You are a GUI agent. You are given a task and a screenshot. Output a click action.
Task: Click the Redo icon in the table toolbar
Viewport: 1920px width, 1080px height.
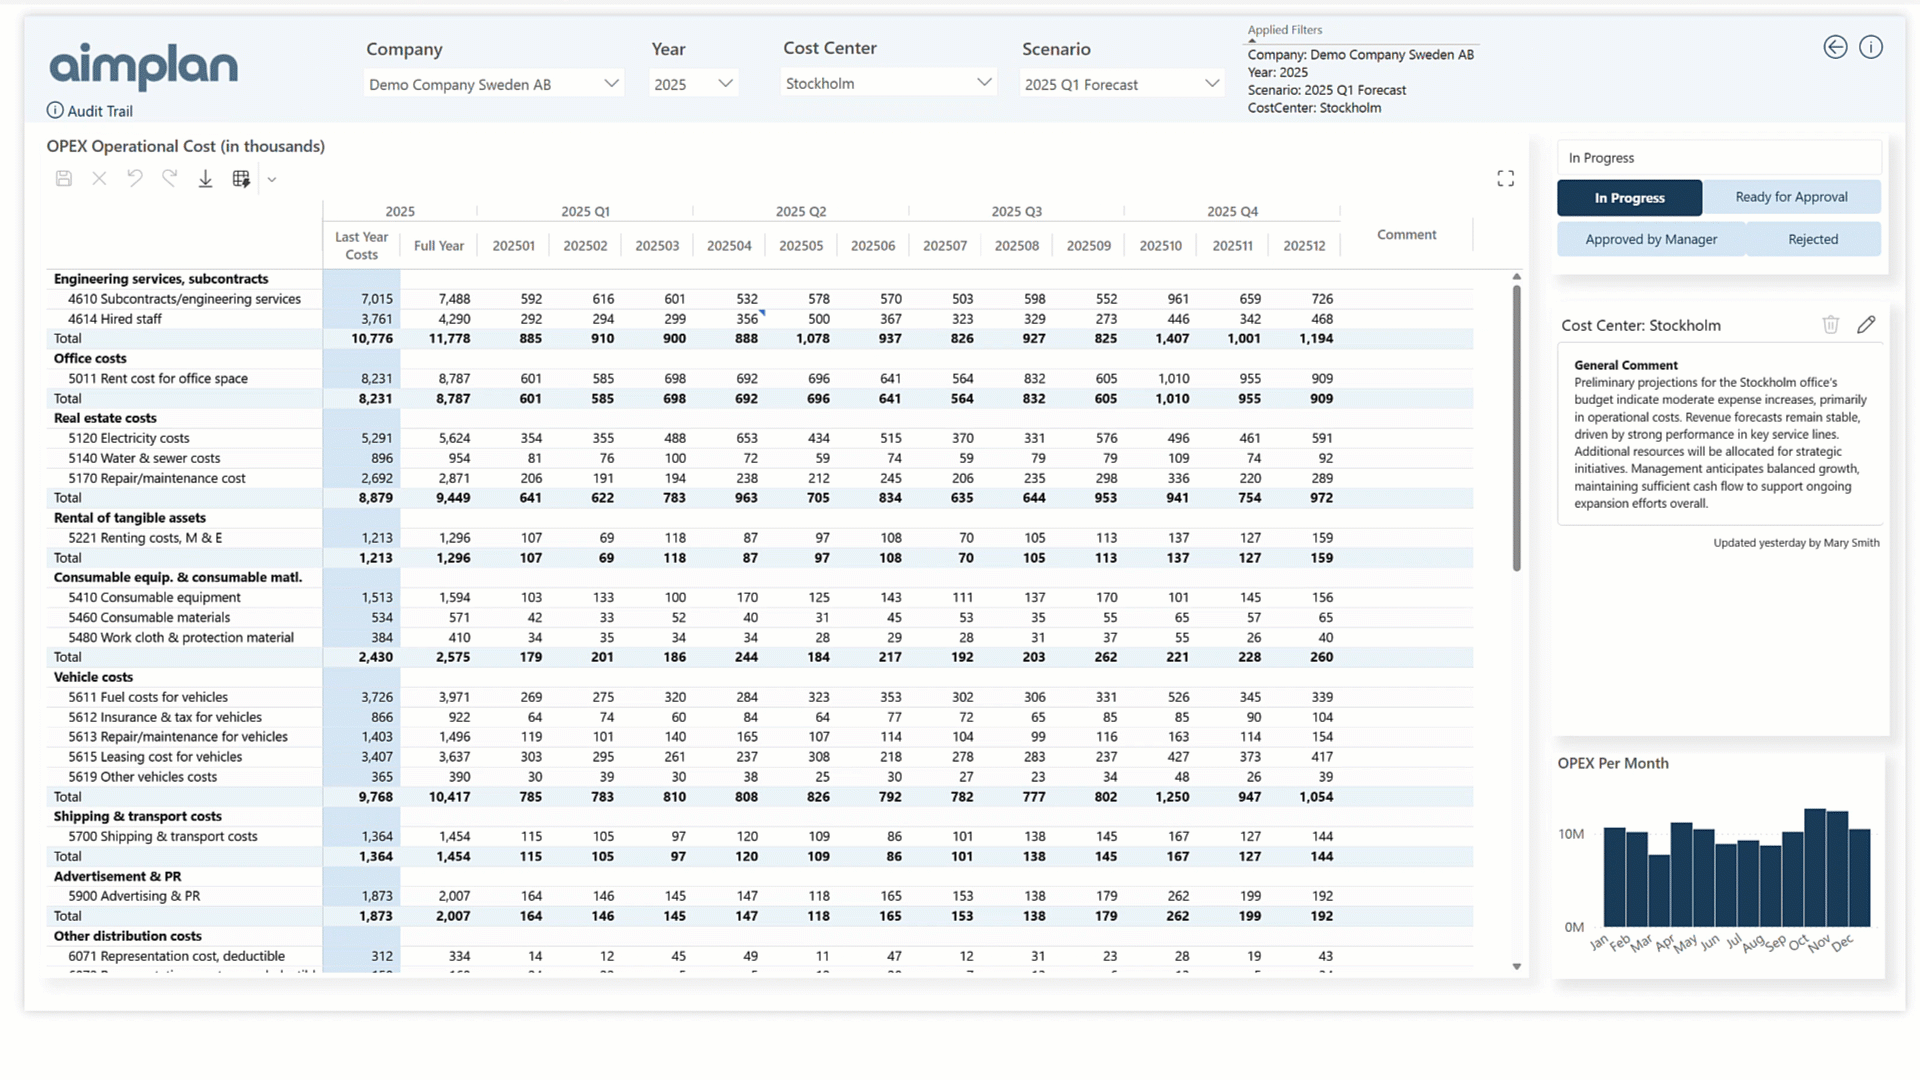tap(170, 178)
